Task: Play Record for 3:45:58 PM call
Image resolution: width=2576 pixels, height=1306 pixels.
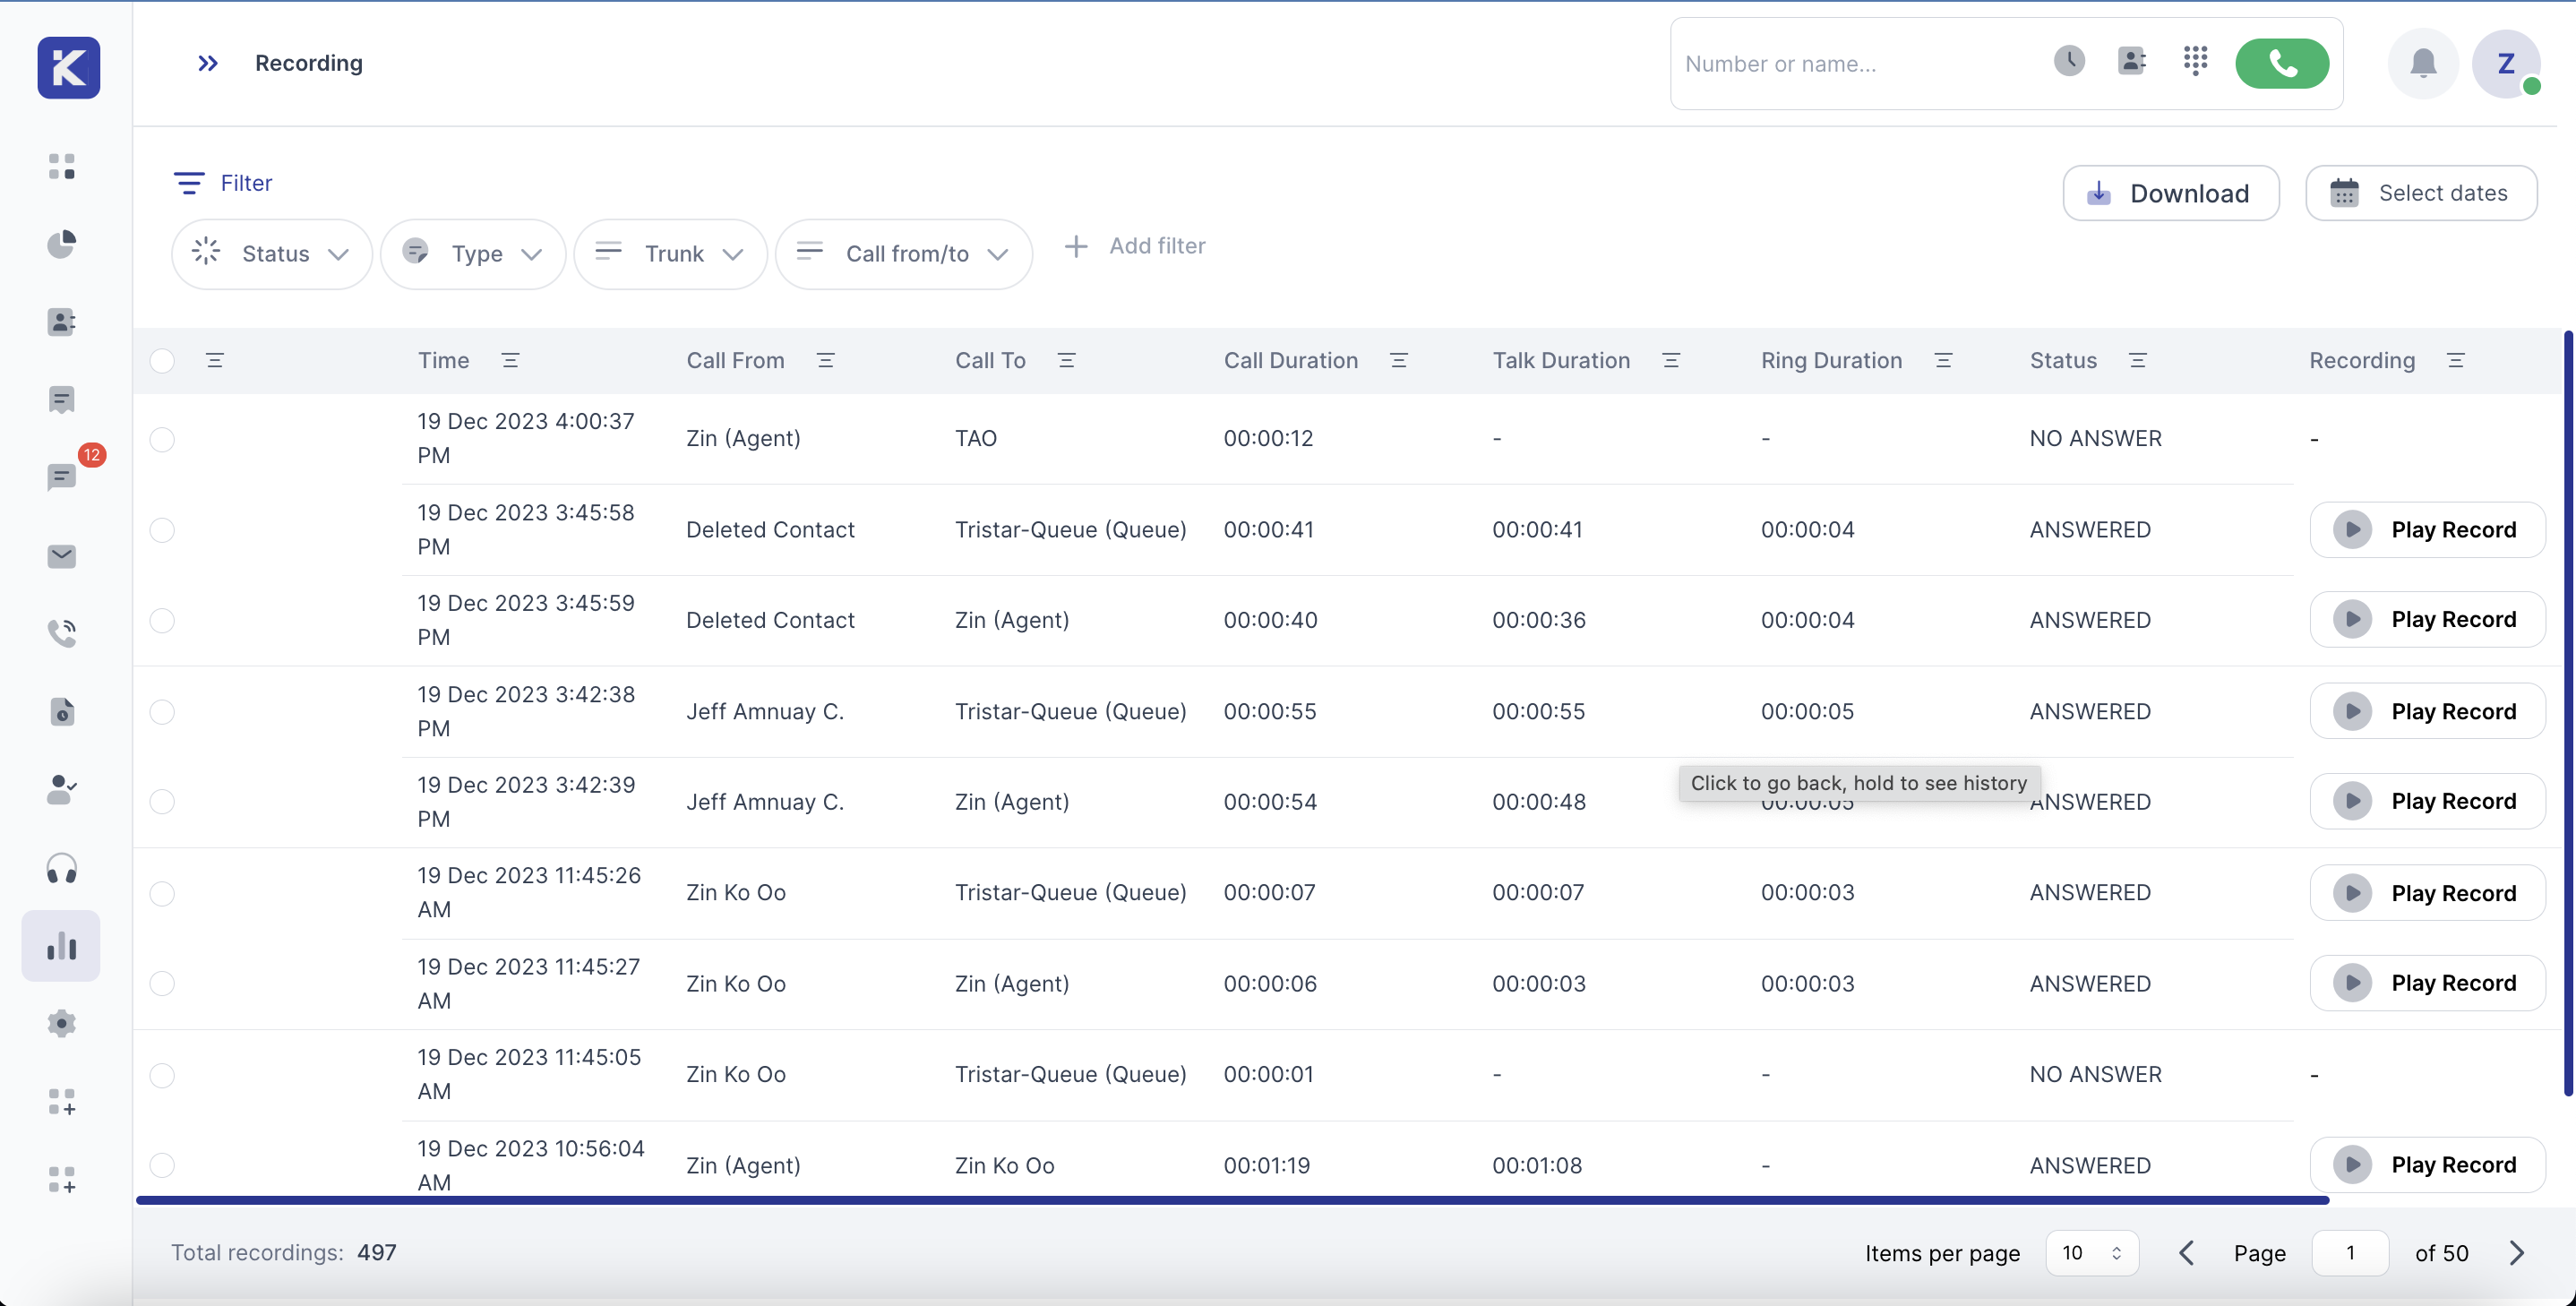Action: (2427, 530)
